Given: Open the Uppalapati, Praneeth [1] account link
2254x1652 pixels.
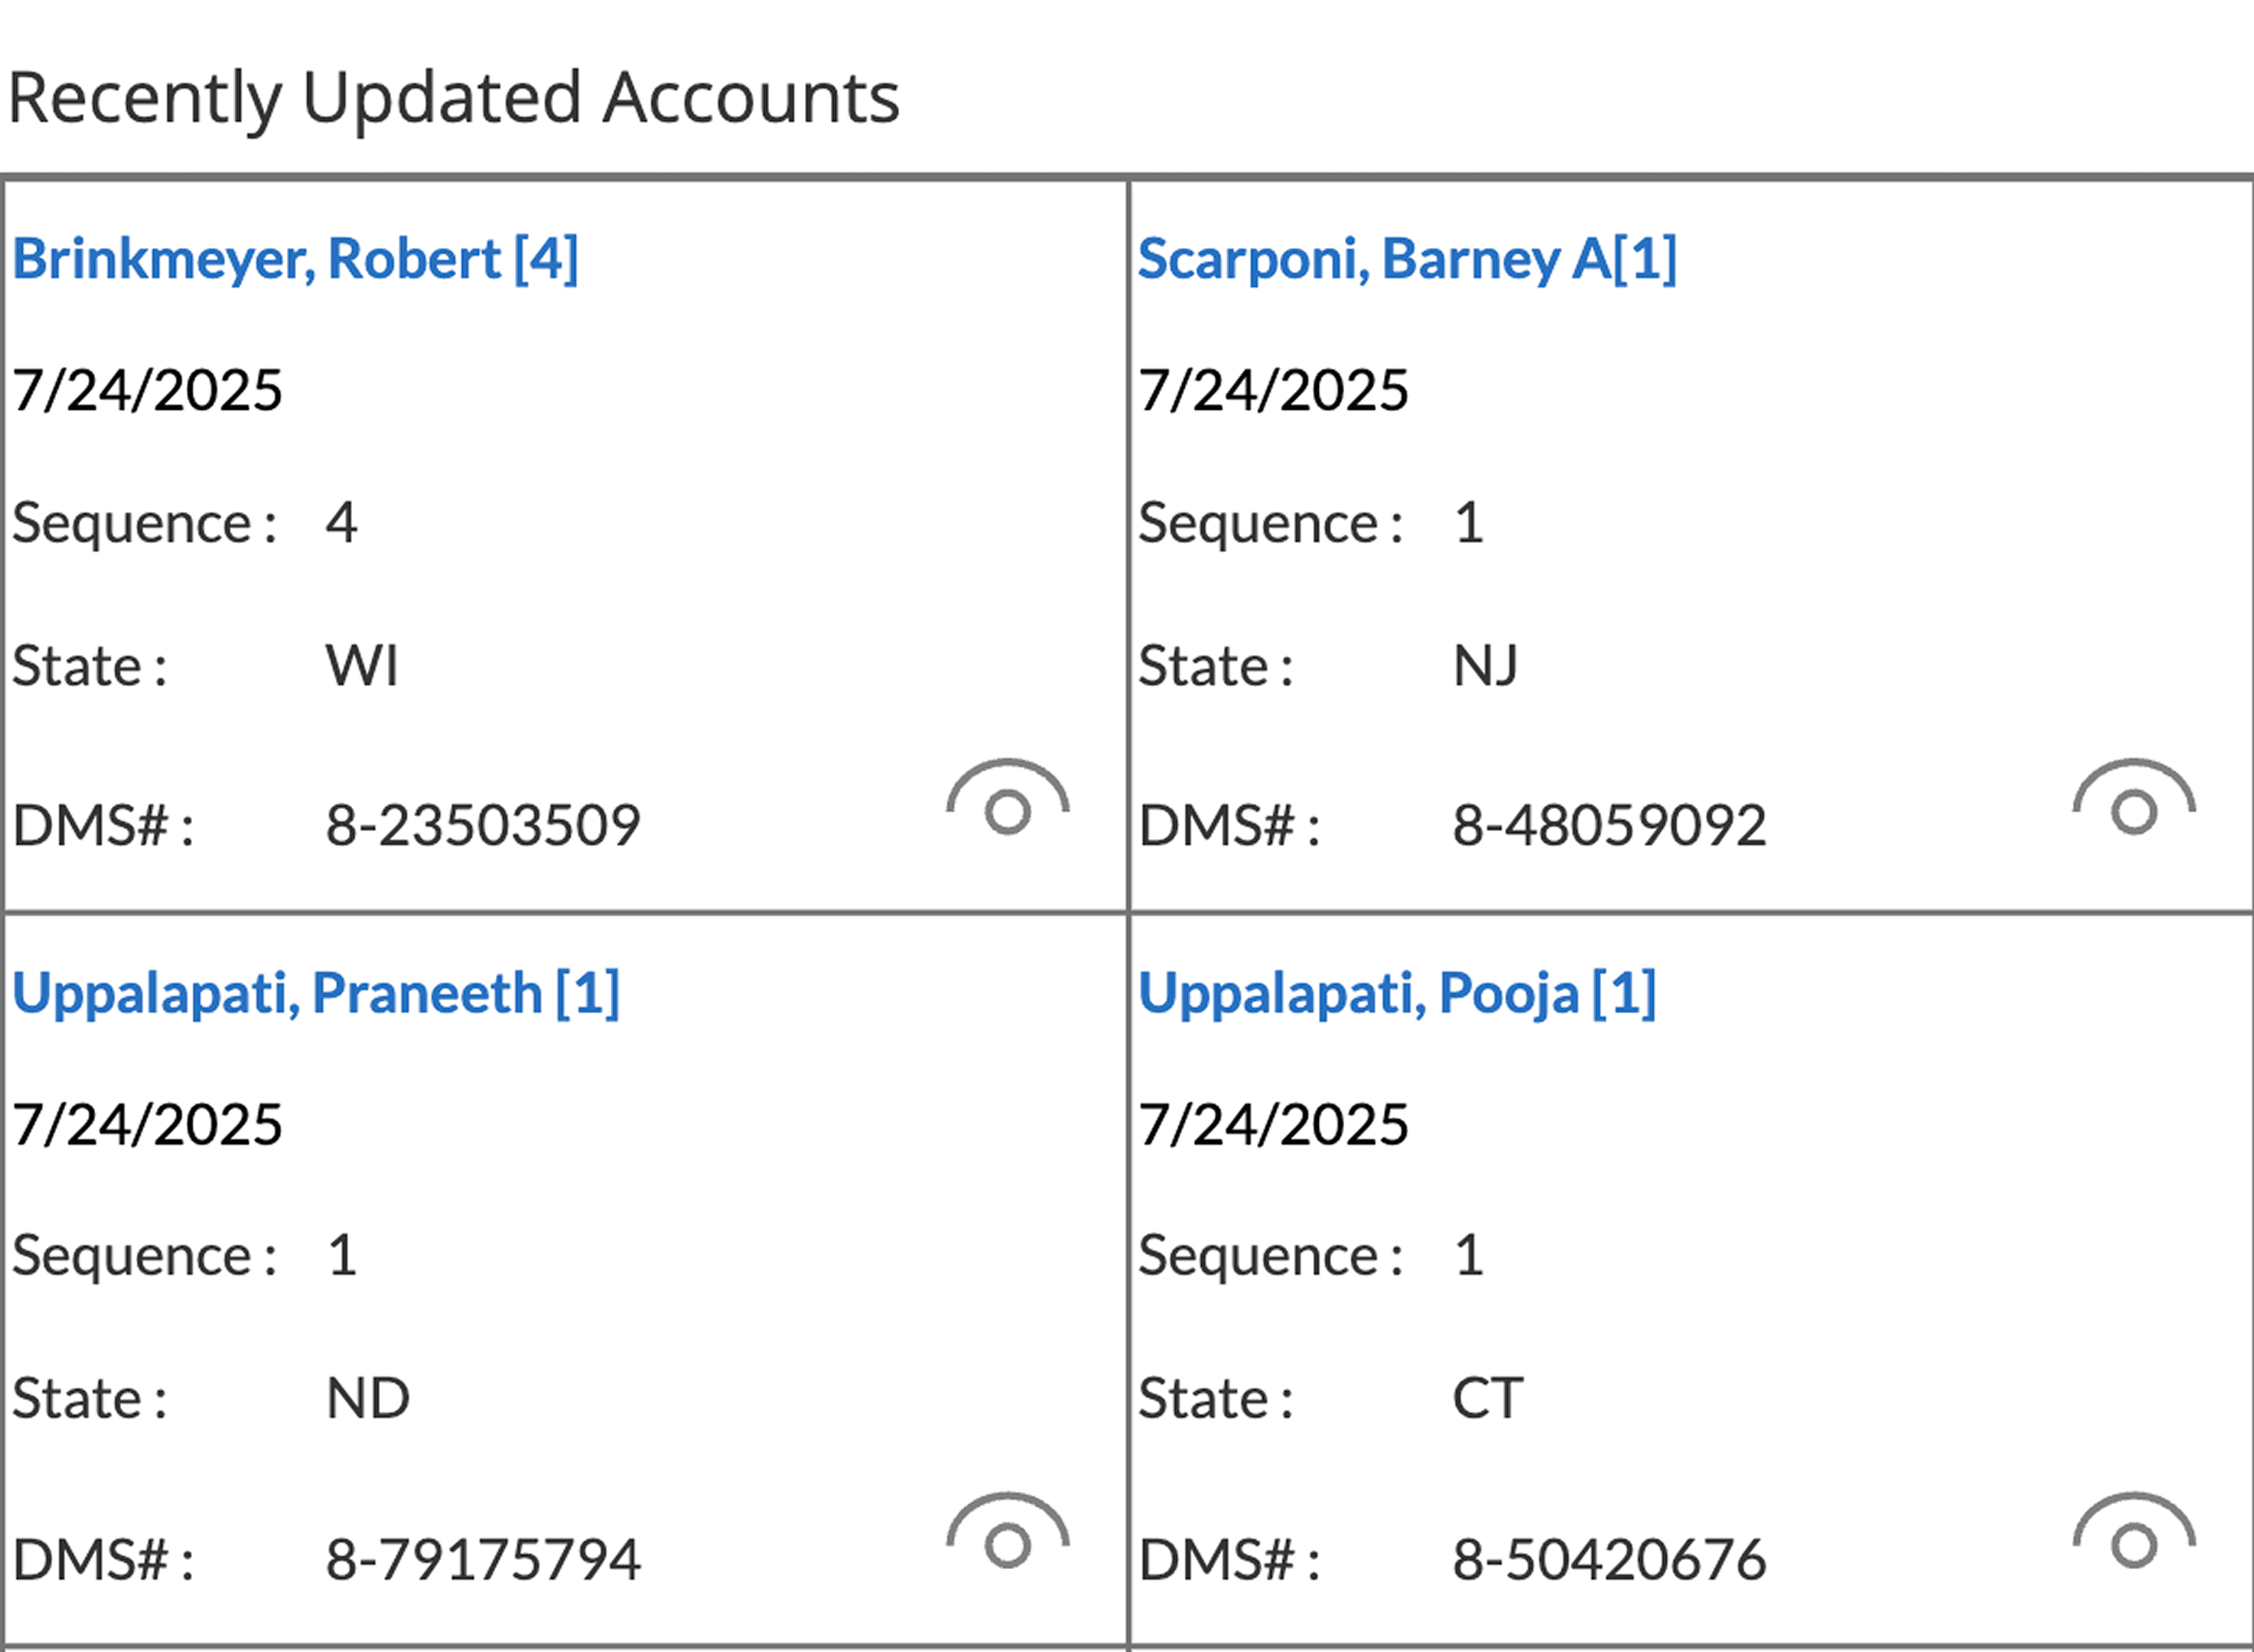Looking at the screenshot, I should [316, 994].
